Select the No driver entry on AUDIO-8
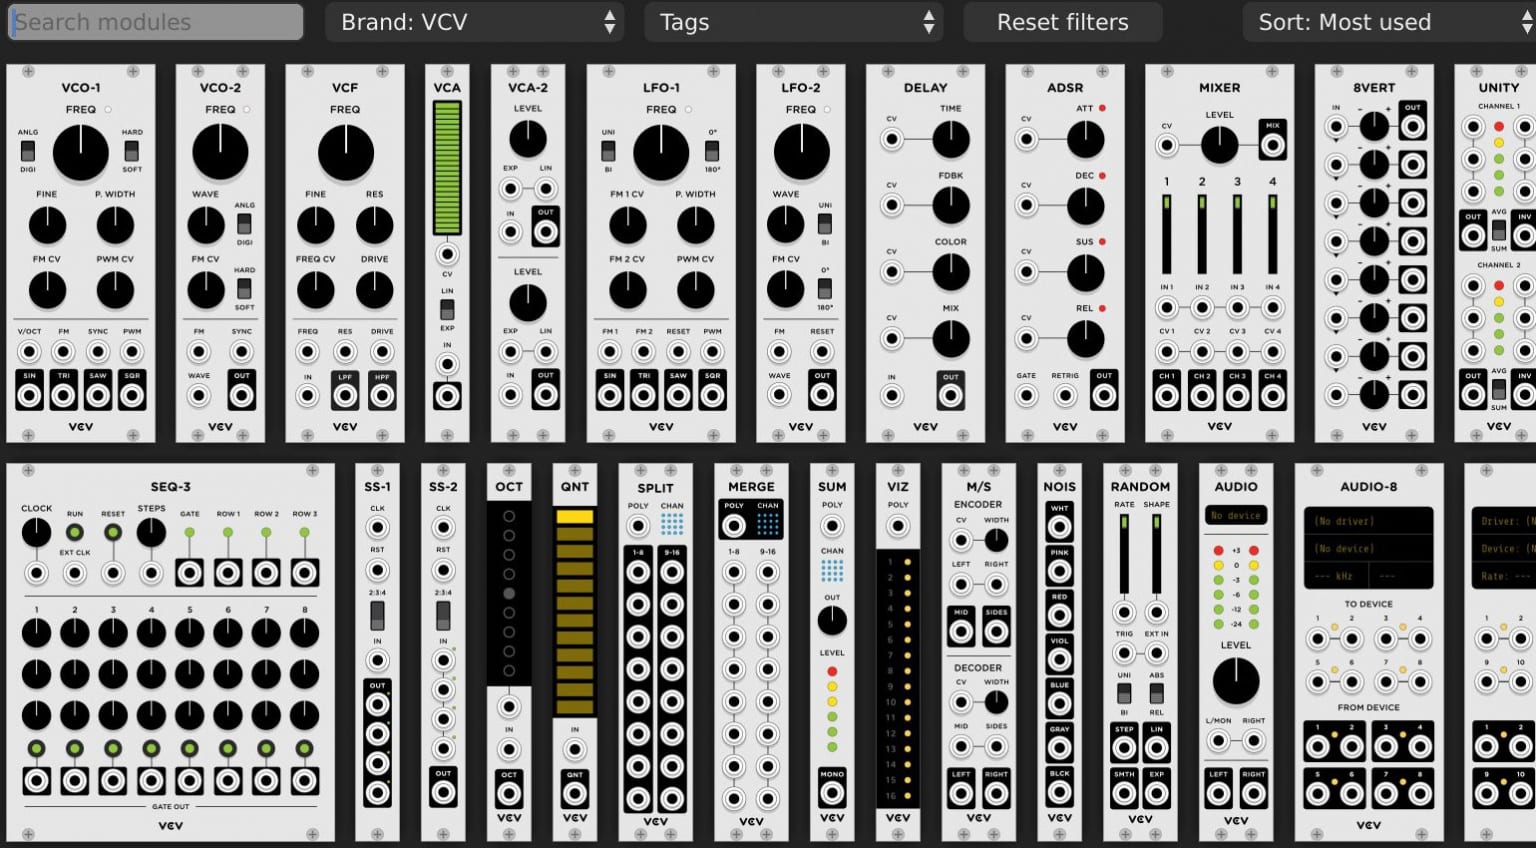 1368,521
